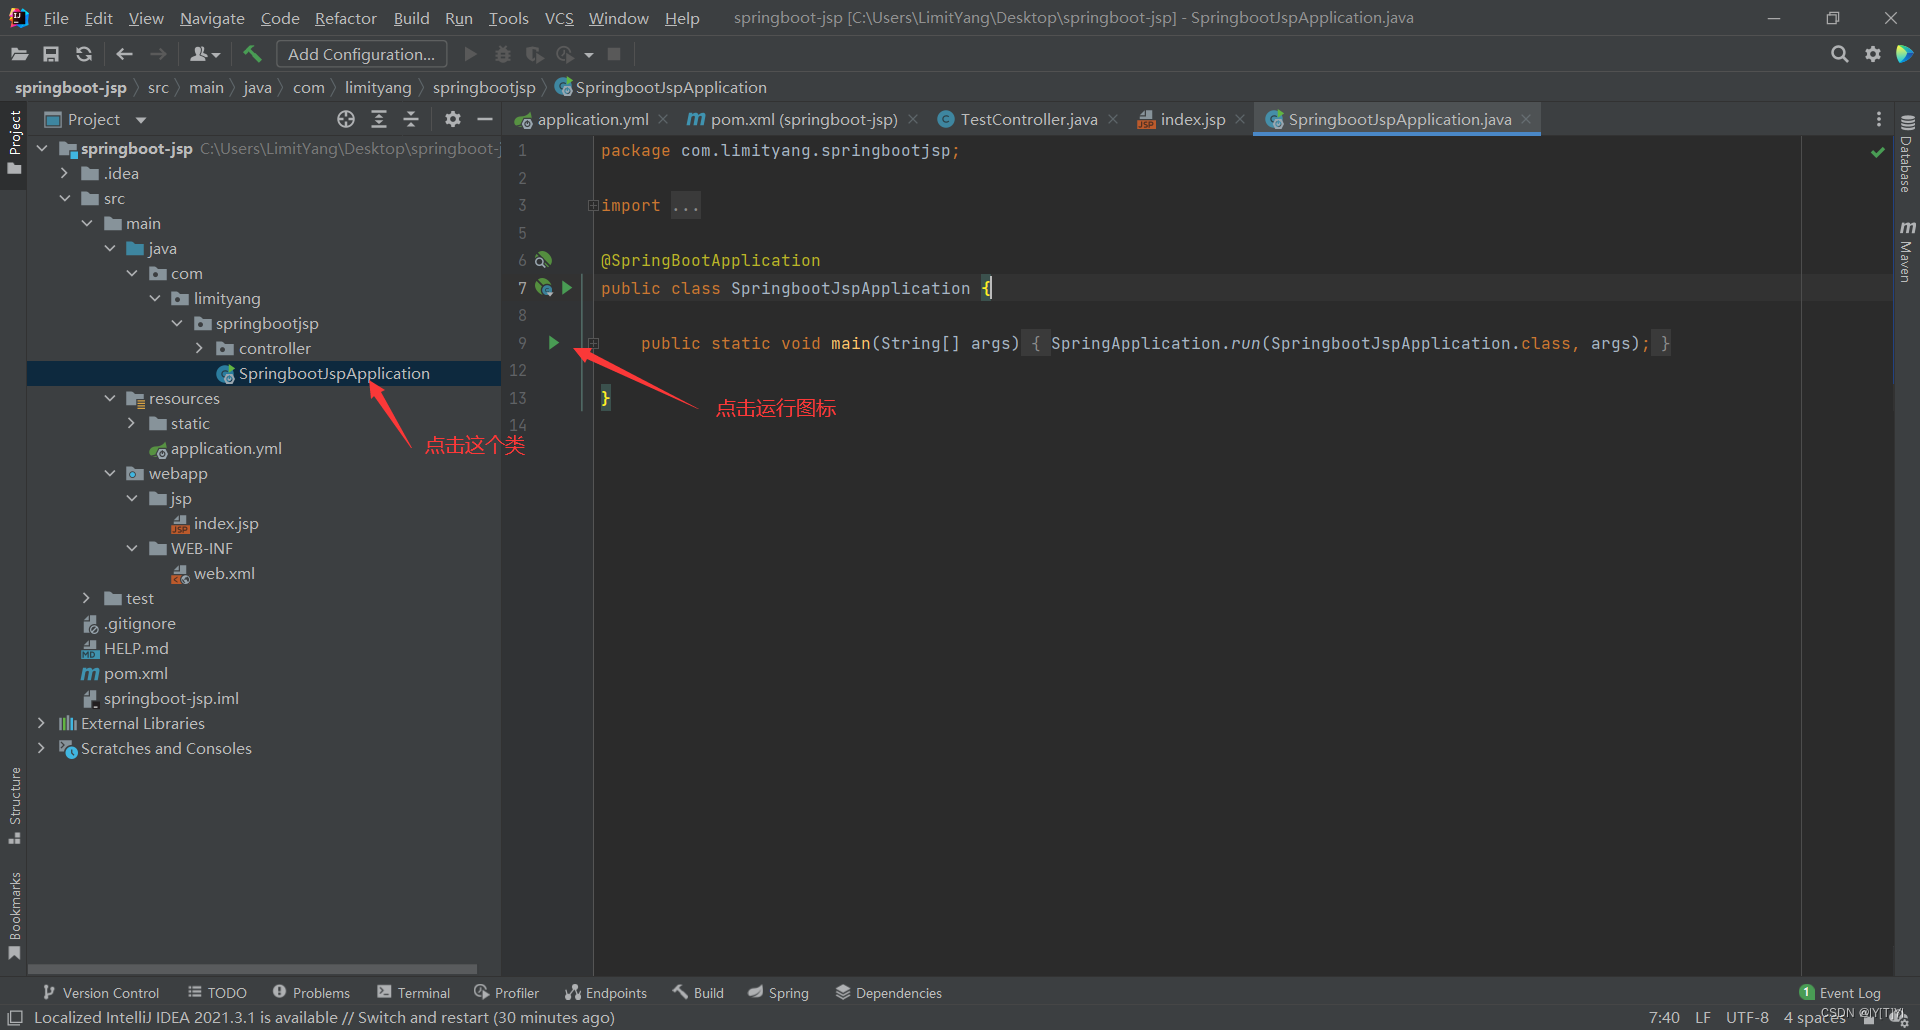Click the Select Opened File locate icon
Screen dimensions: 1920x1030
(x=346, y=119)
